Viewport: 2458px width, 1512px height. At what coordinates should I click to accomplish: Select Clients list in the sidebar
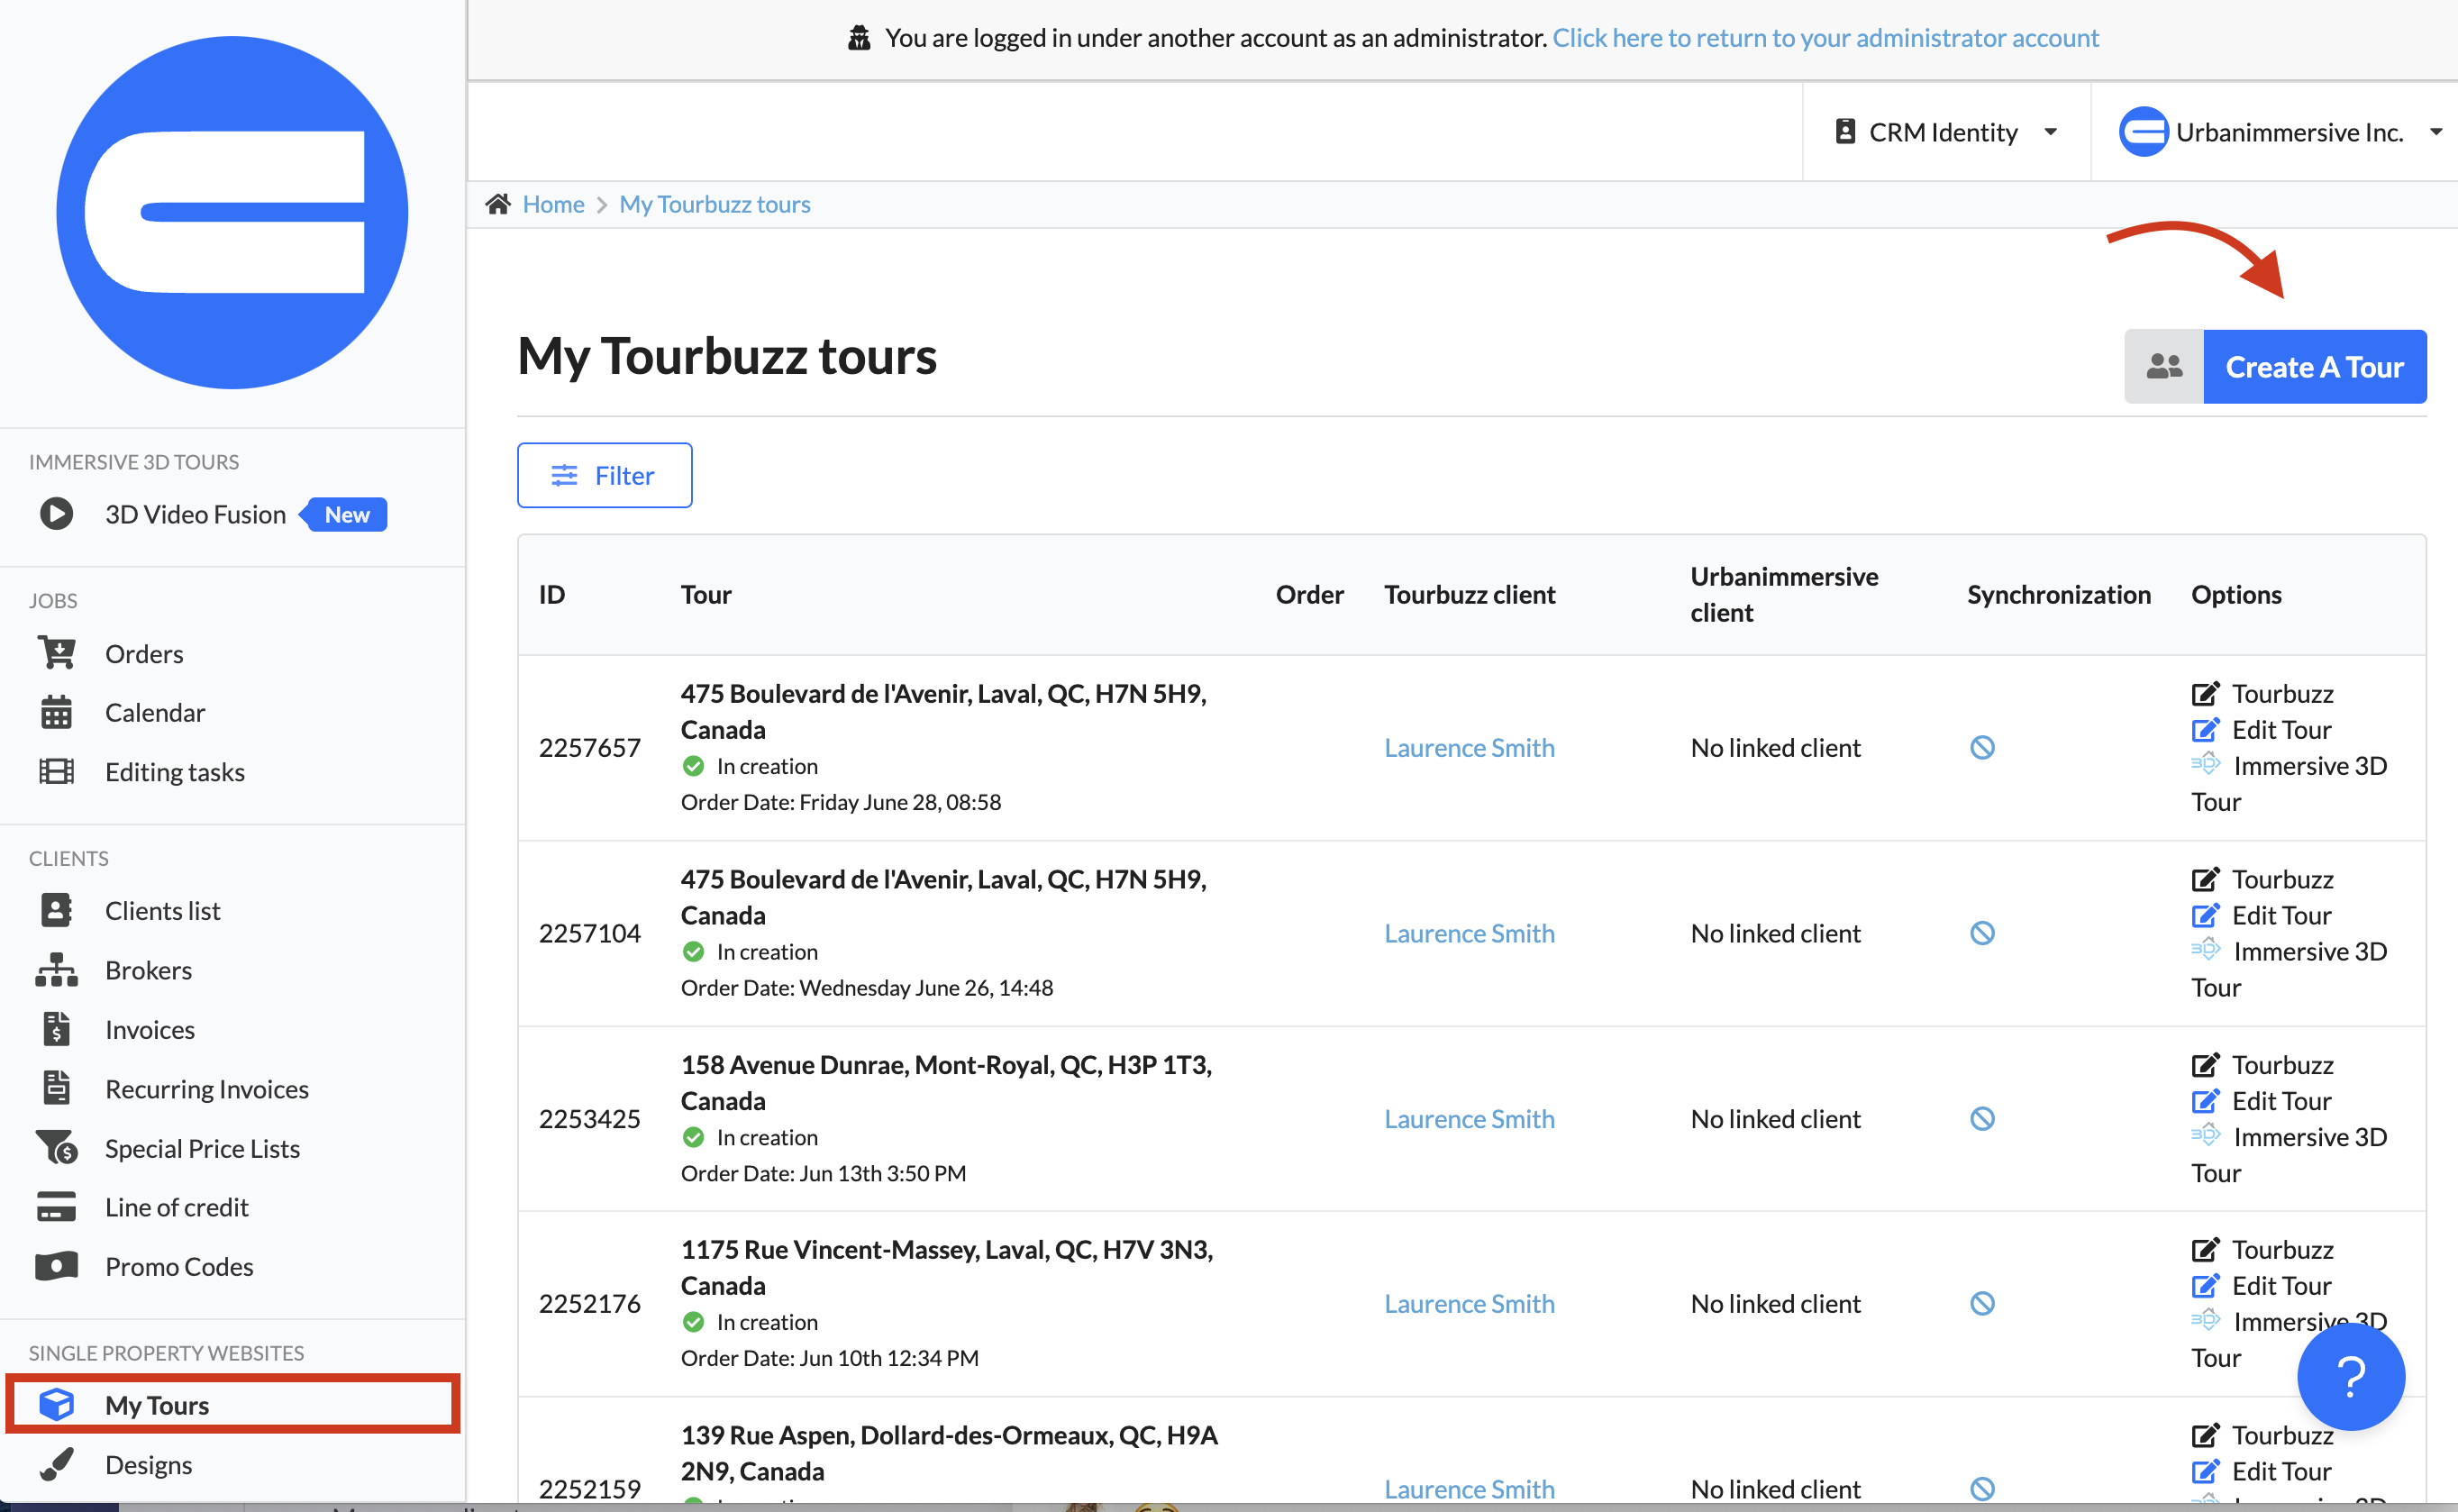point(163,910)
